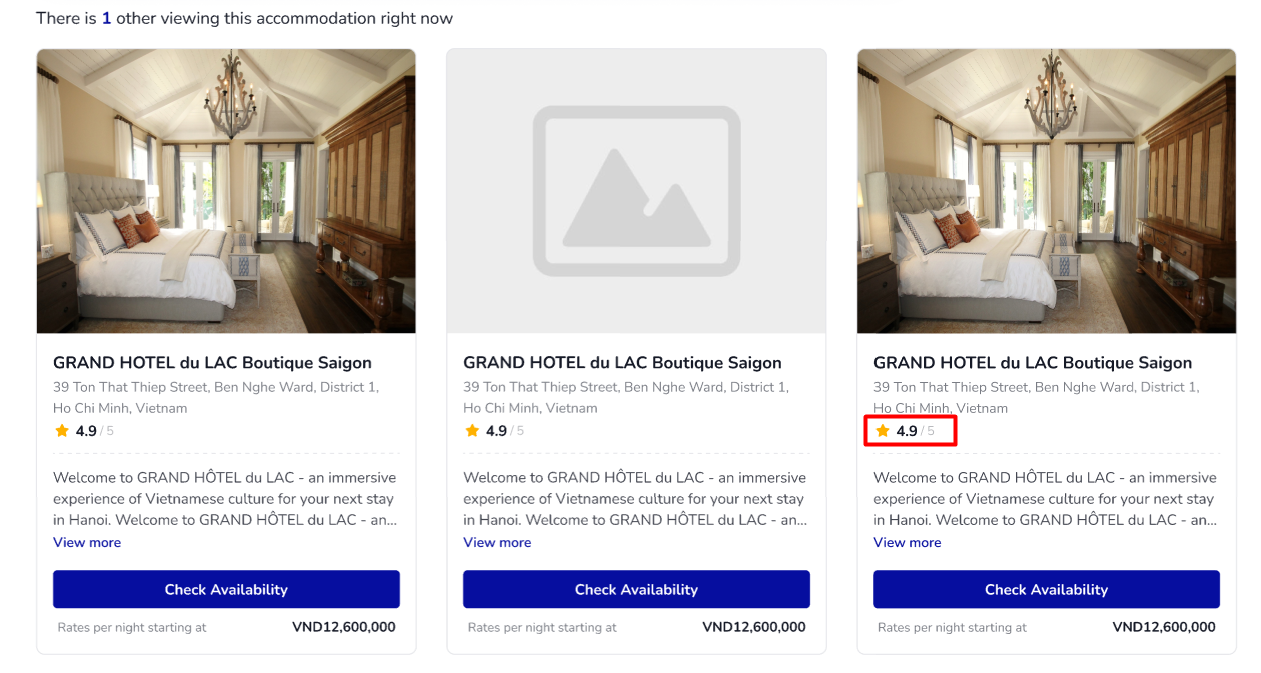Click the blue viewer count number '1'
This screenshot has width=1261, height=673.
tap(106, 18)
